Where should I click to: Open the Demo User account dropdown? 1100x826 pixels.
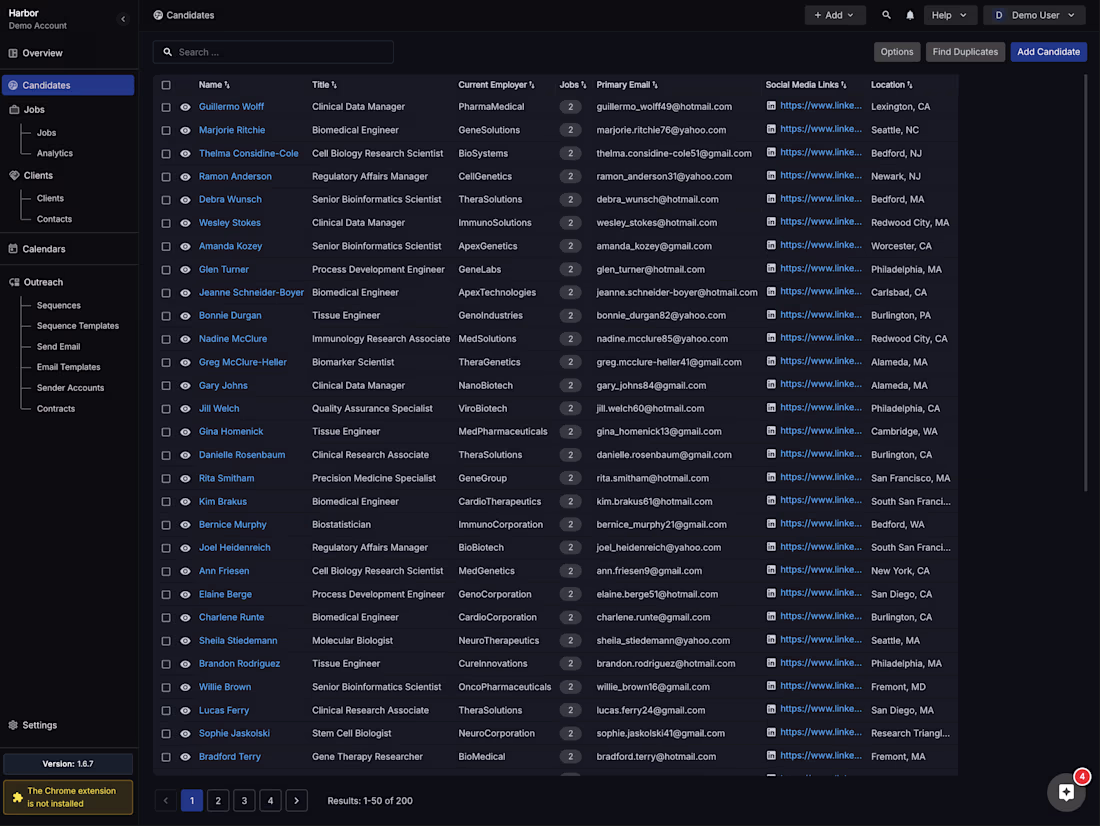pos(1035,15)
